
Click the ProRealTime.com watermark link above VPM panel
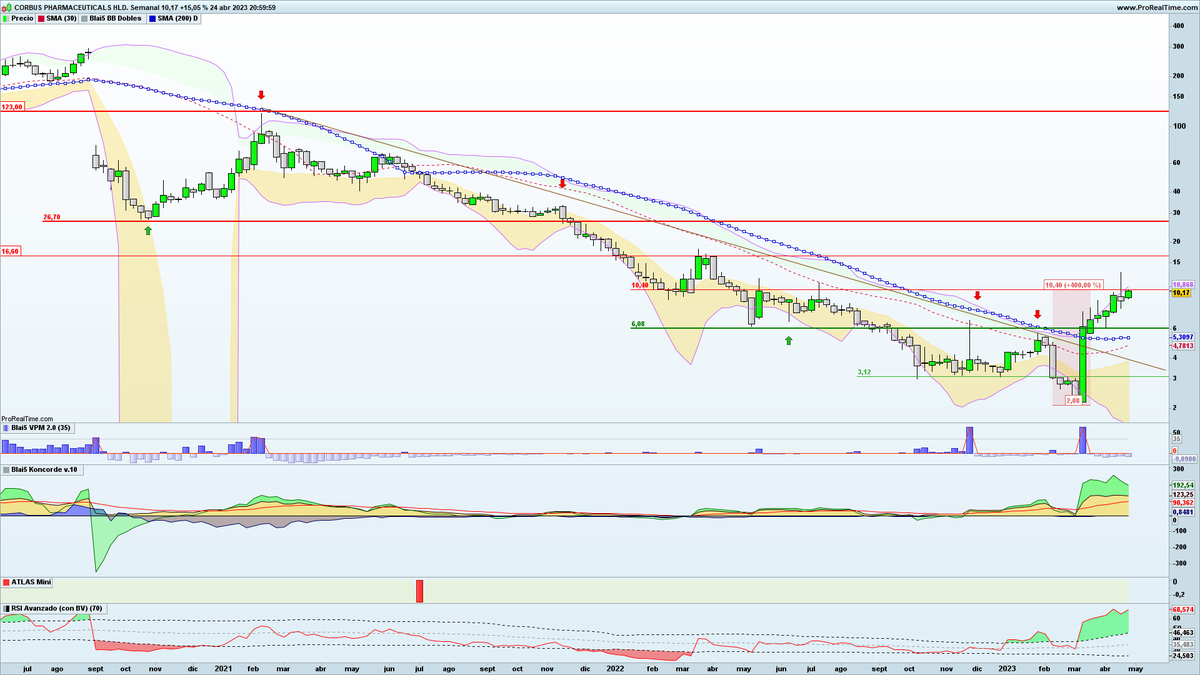click(25, 419)
